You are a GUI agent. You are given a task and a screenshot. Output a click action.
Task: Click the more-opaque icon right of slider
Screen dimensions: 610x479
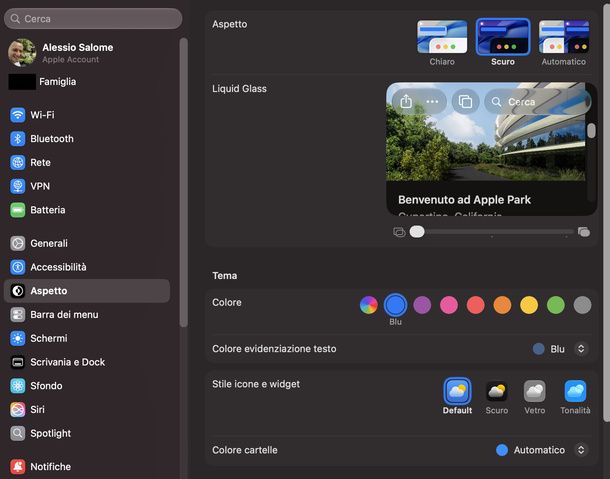[x=584, y=232]
